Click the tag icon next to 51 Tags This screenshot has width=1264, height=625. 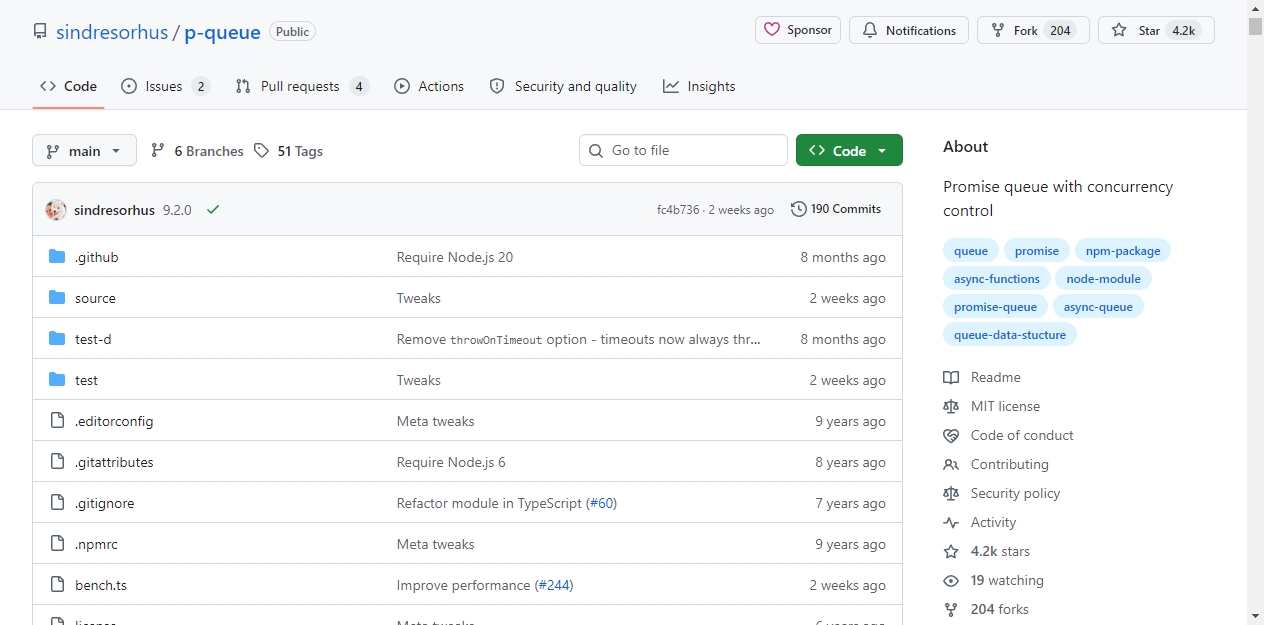[261, 151]
